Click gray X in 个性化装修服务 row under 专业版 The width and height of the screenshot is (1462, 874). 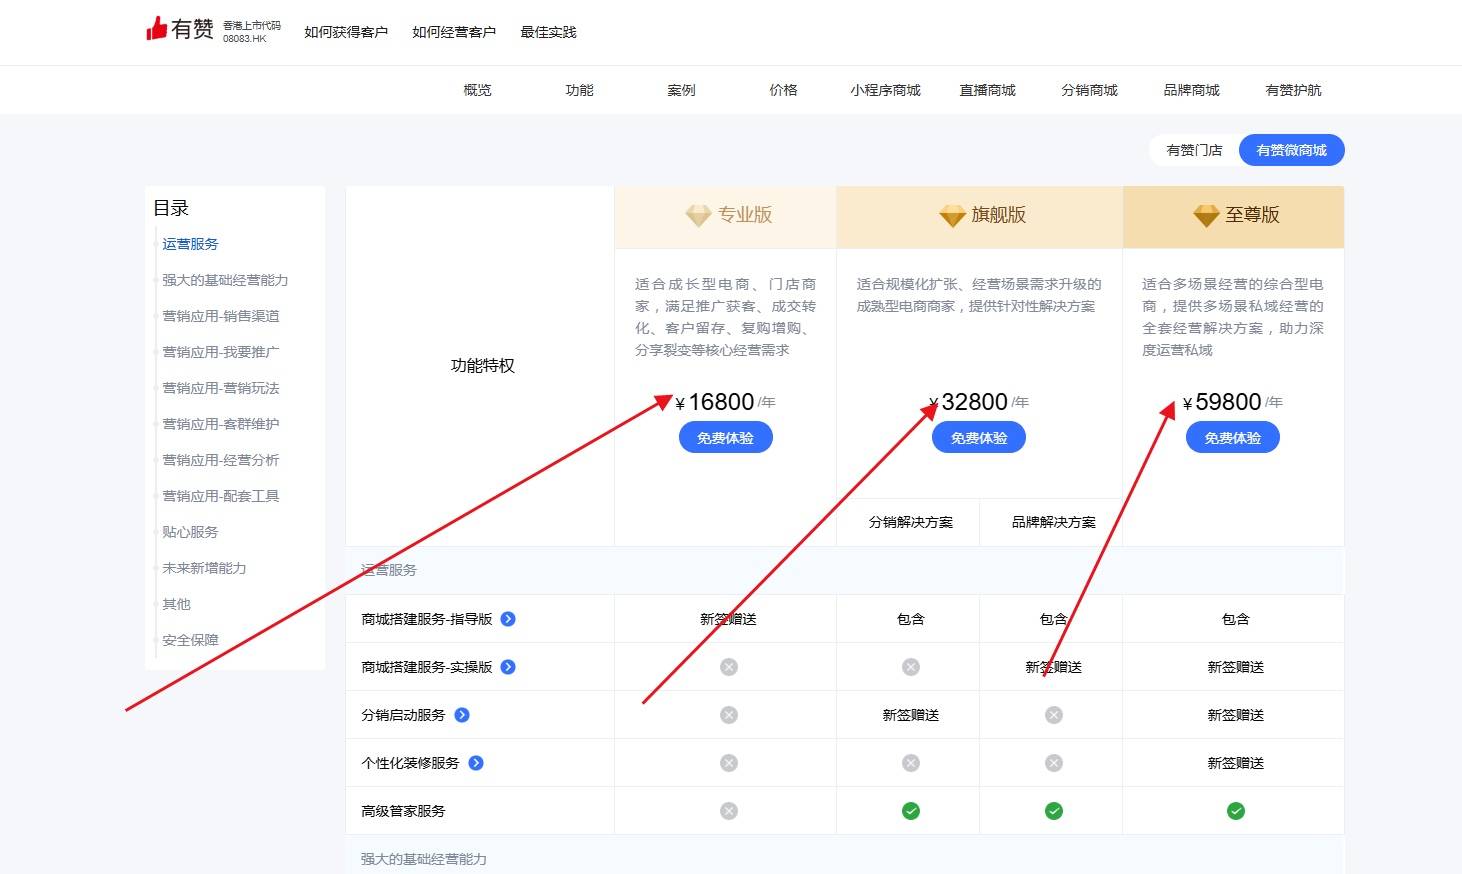point(729,763)
